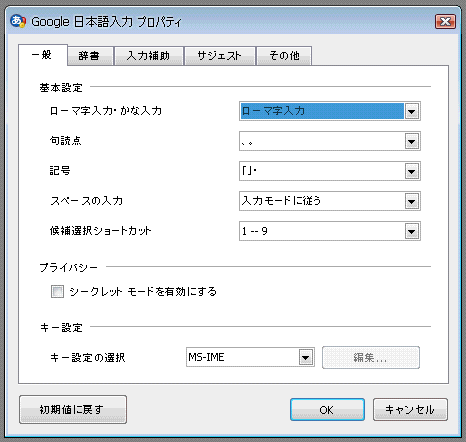466x442 pixels.
Task: Confirm with the OK button
Action: (327, 409)
